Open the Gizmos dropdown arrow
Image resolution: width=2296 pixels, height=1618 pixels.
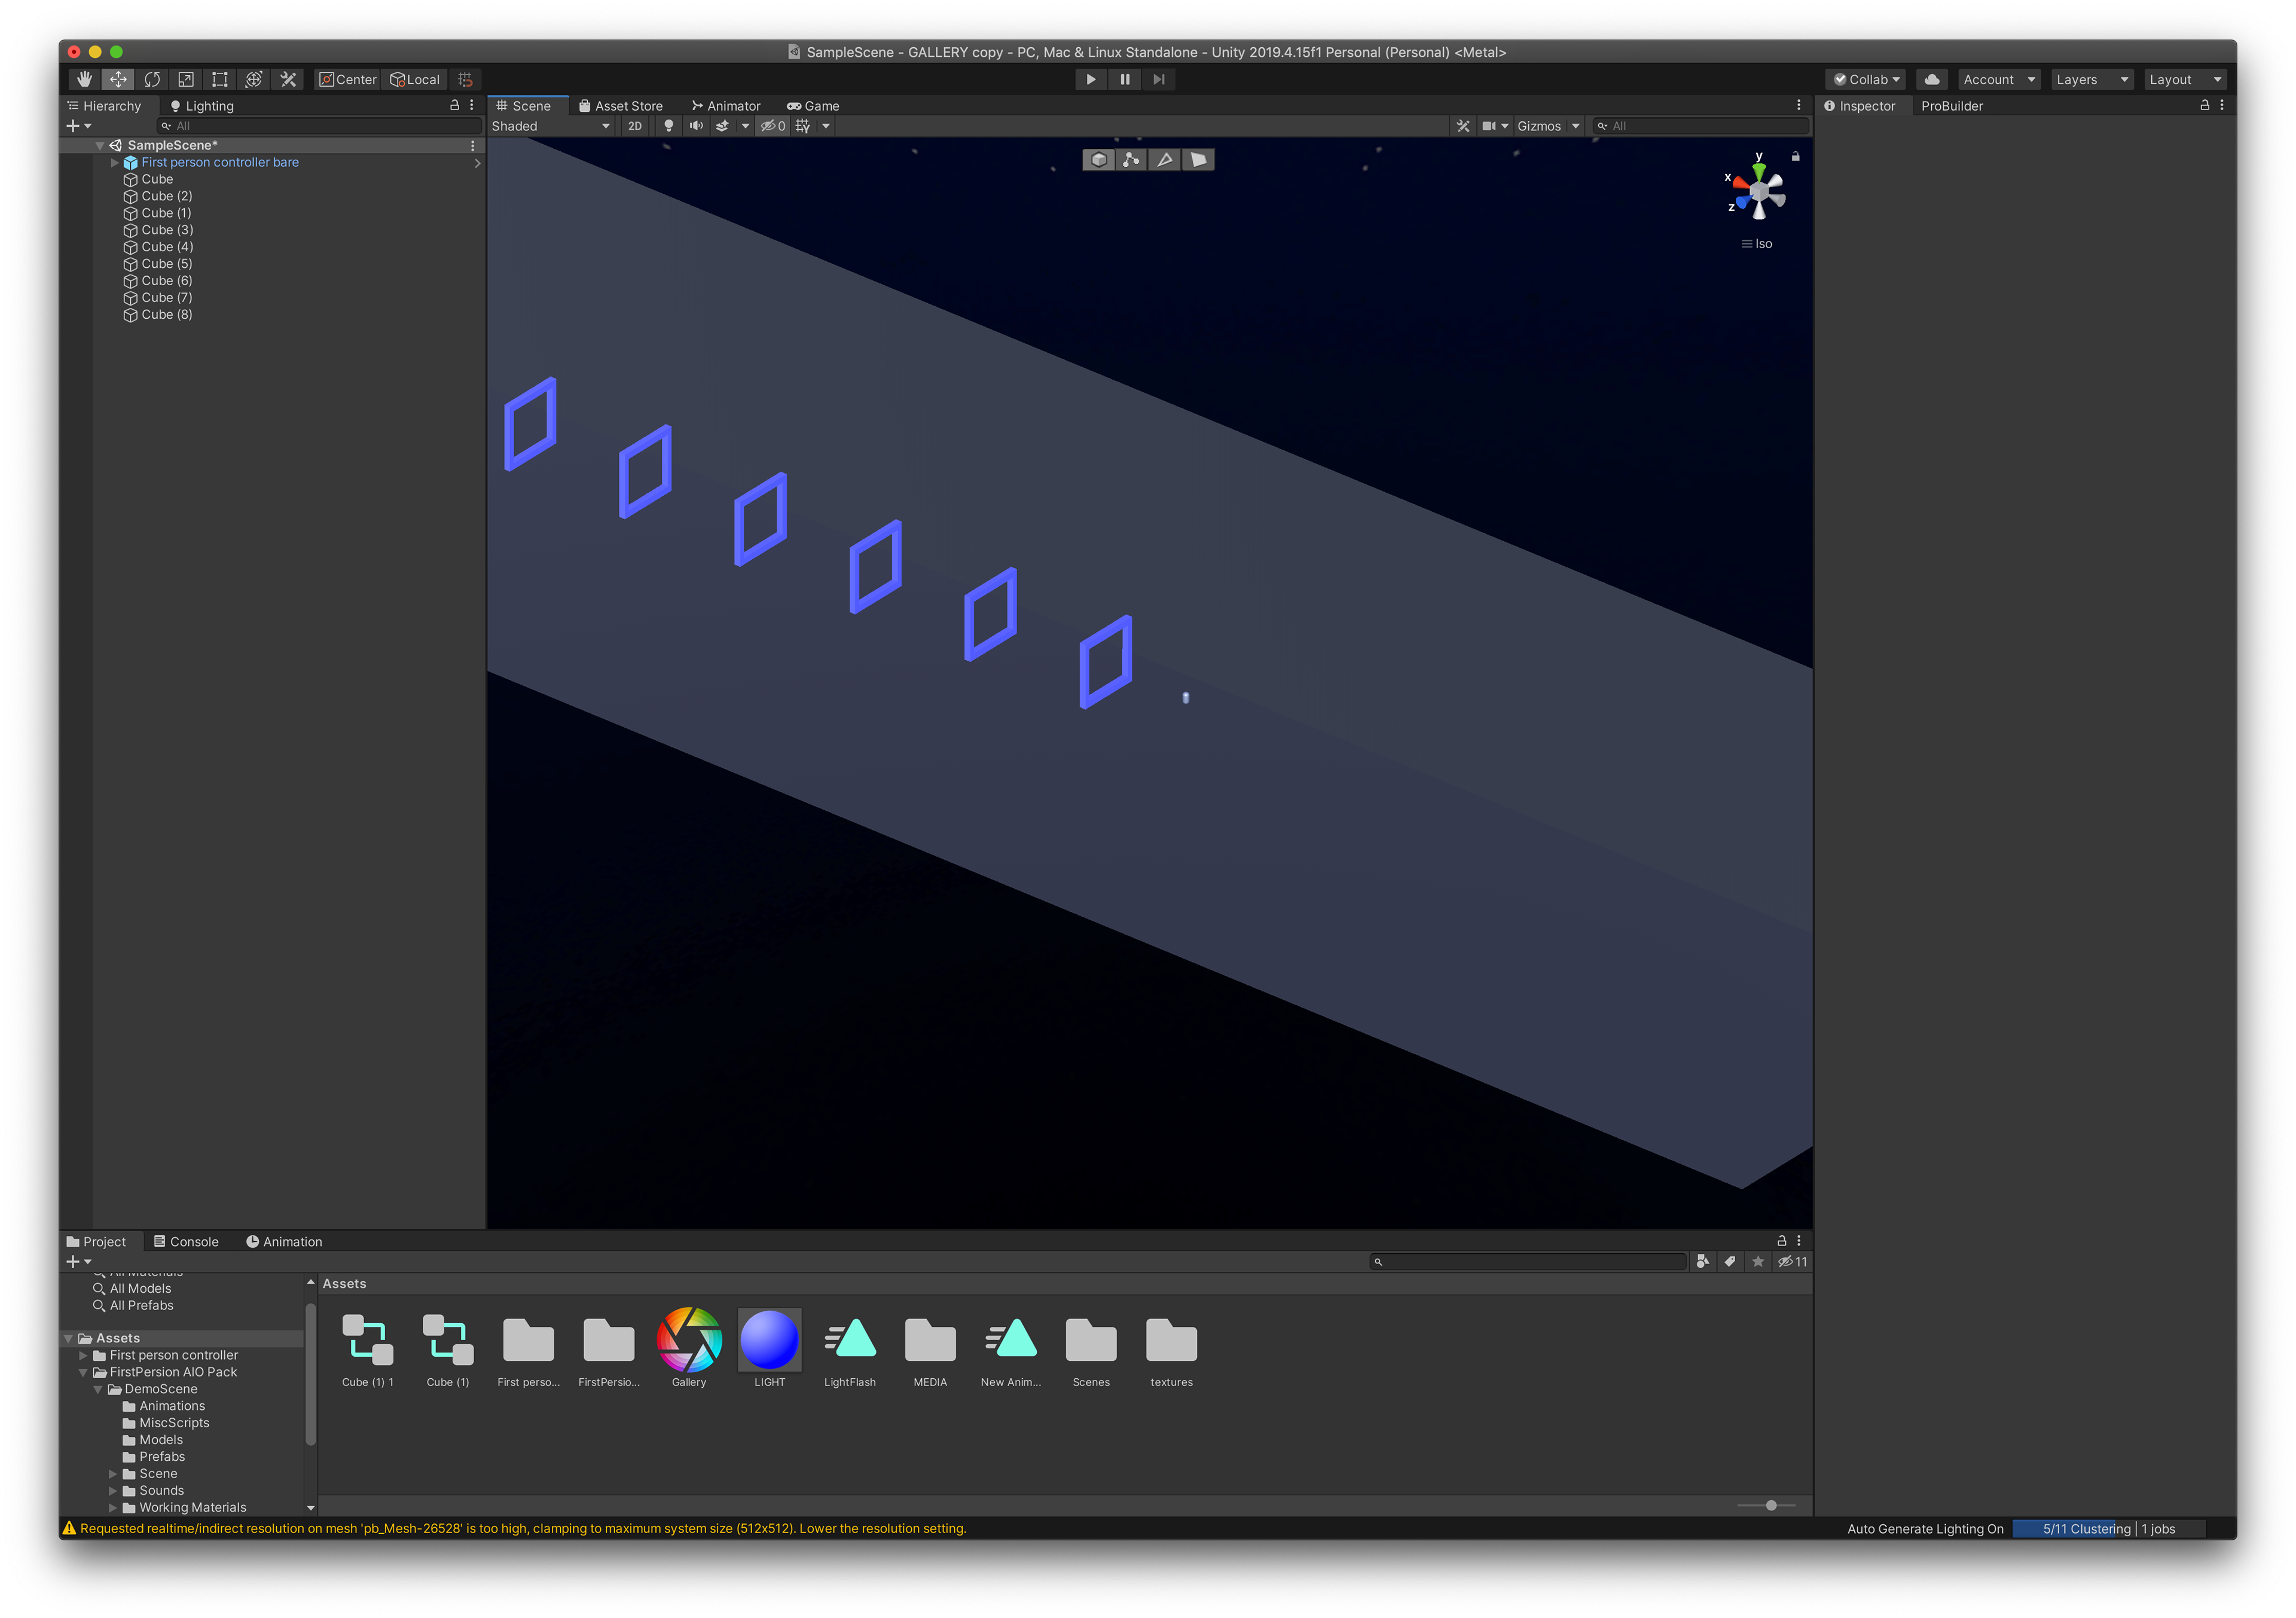[1575, 126]
